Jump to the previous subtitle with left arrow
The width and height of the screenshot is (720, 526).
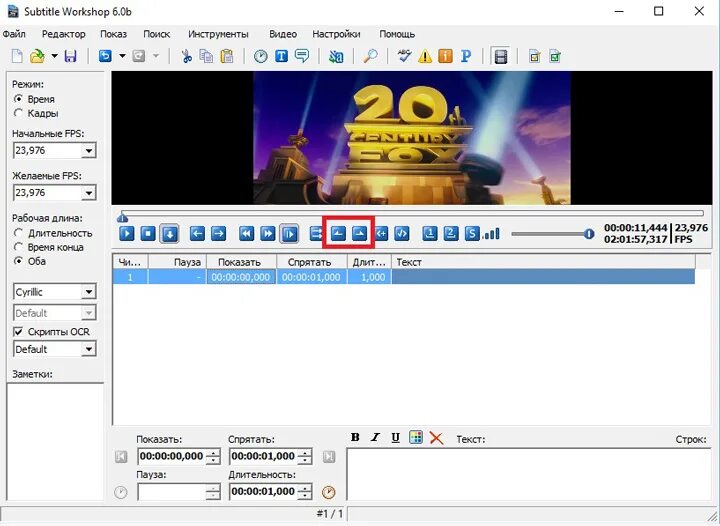point(197,234)
